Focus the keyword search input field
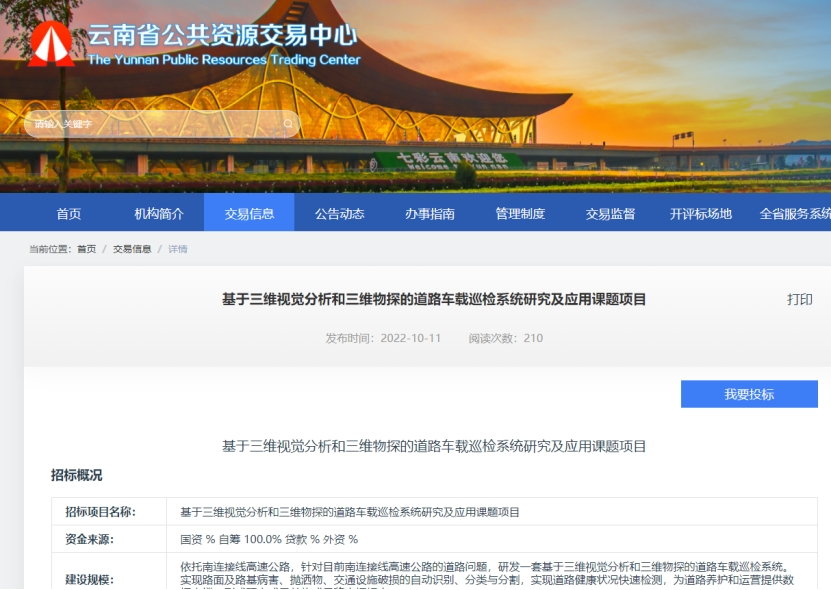Screen dimensions: 831x590 point(150,124)
